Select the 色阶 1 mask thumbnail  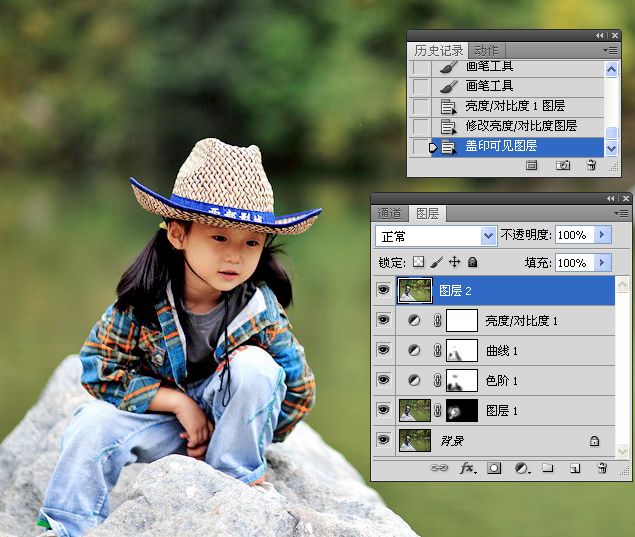pos(462,380)
